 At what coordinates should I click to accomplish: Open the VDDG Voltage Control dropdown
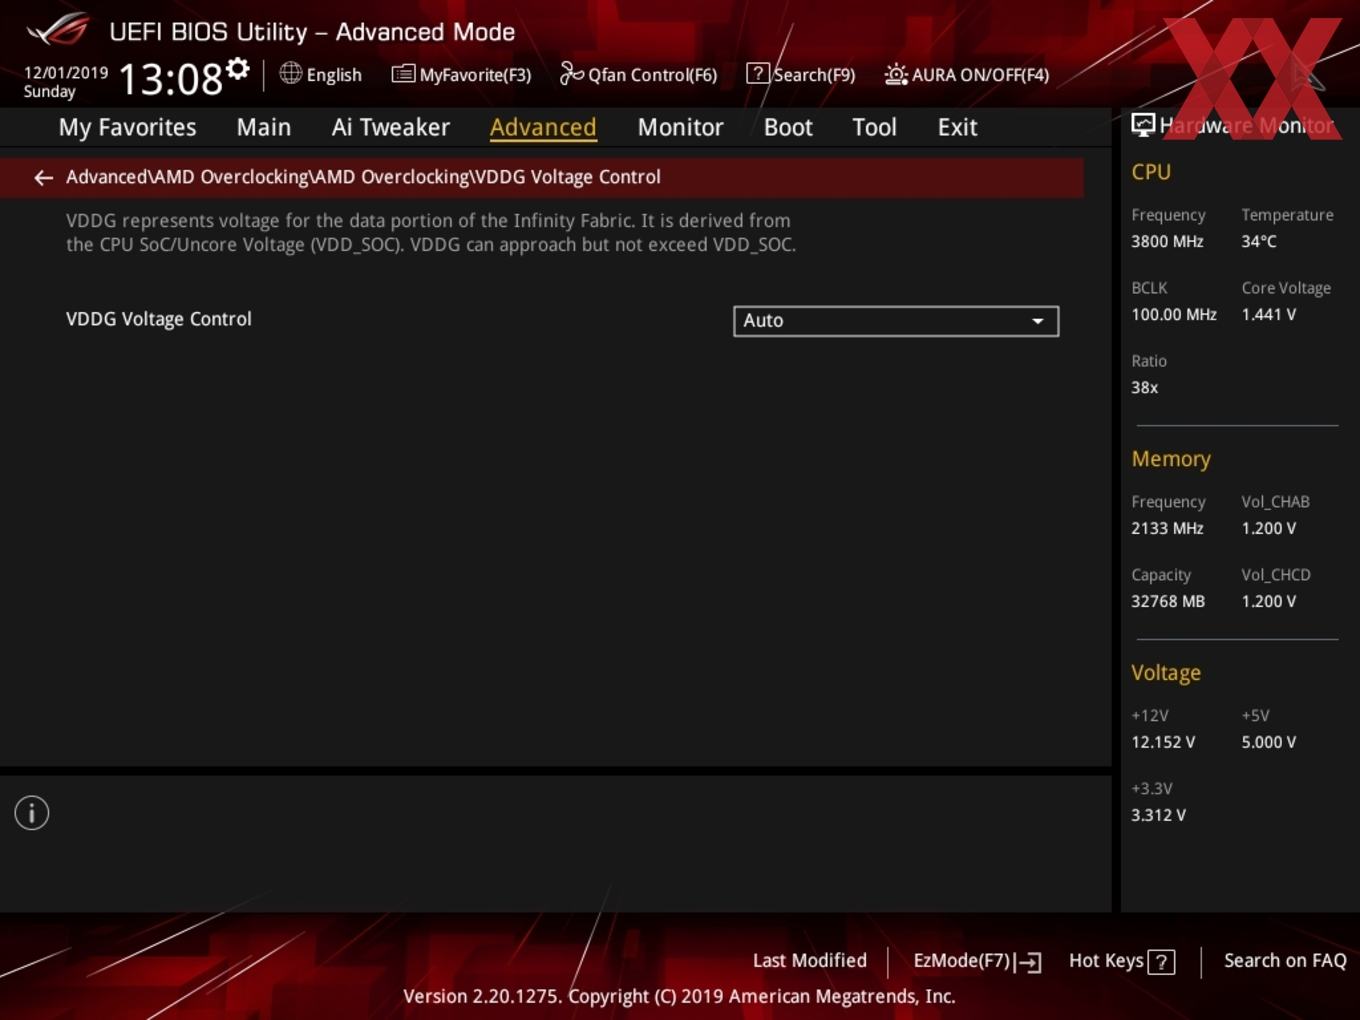coord(896,321)
